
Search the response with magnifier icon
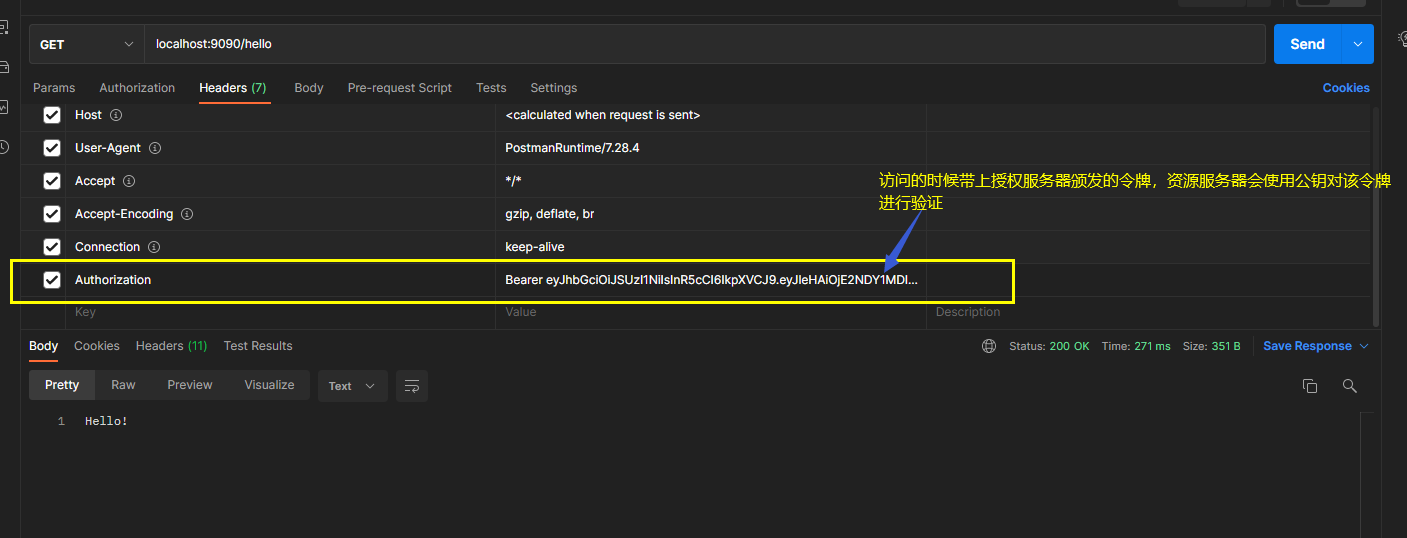(1349, 386)
